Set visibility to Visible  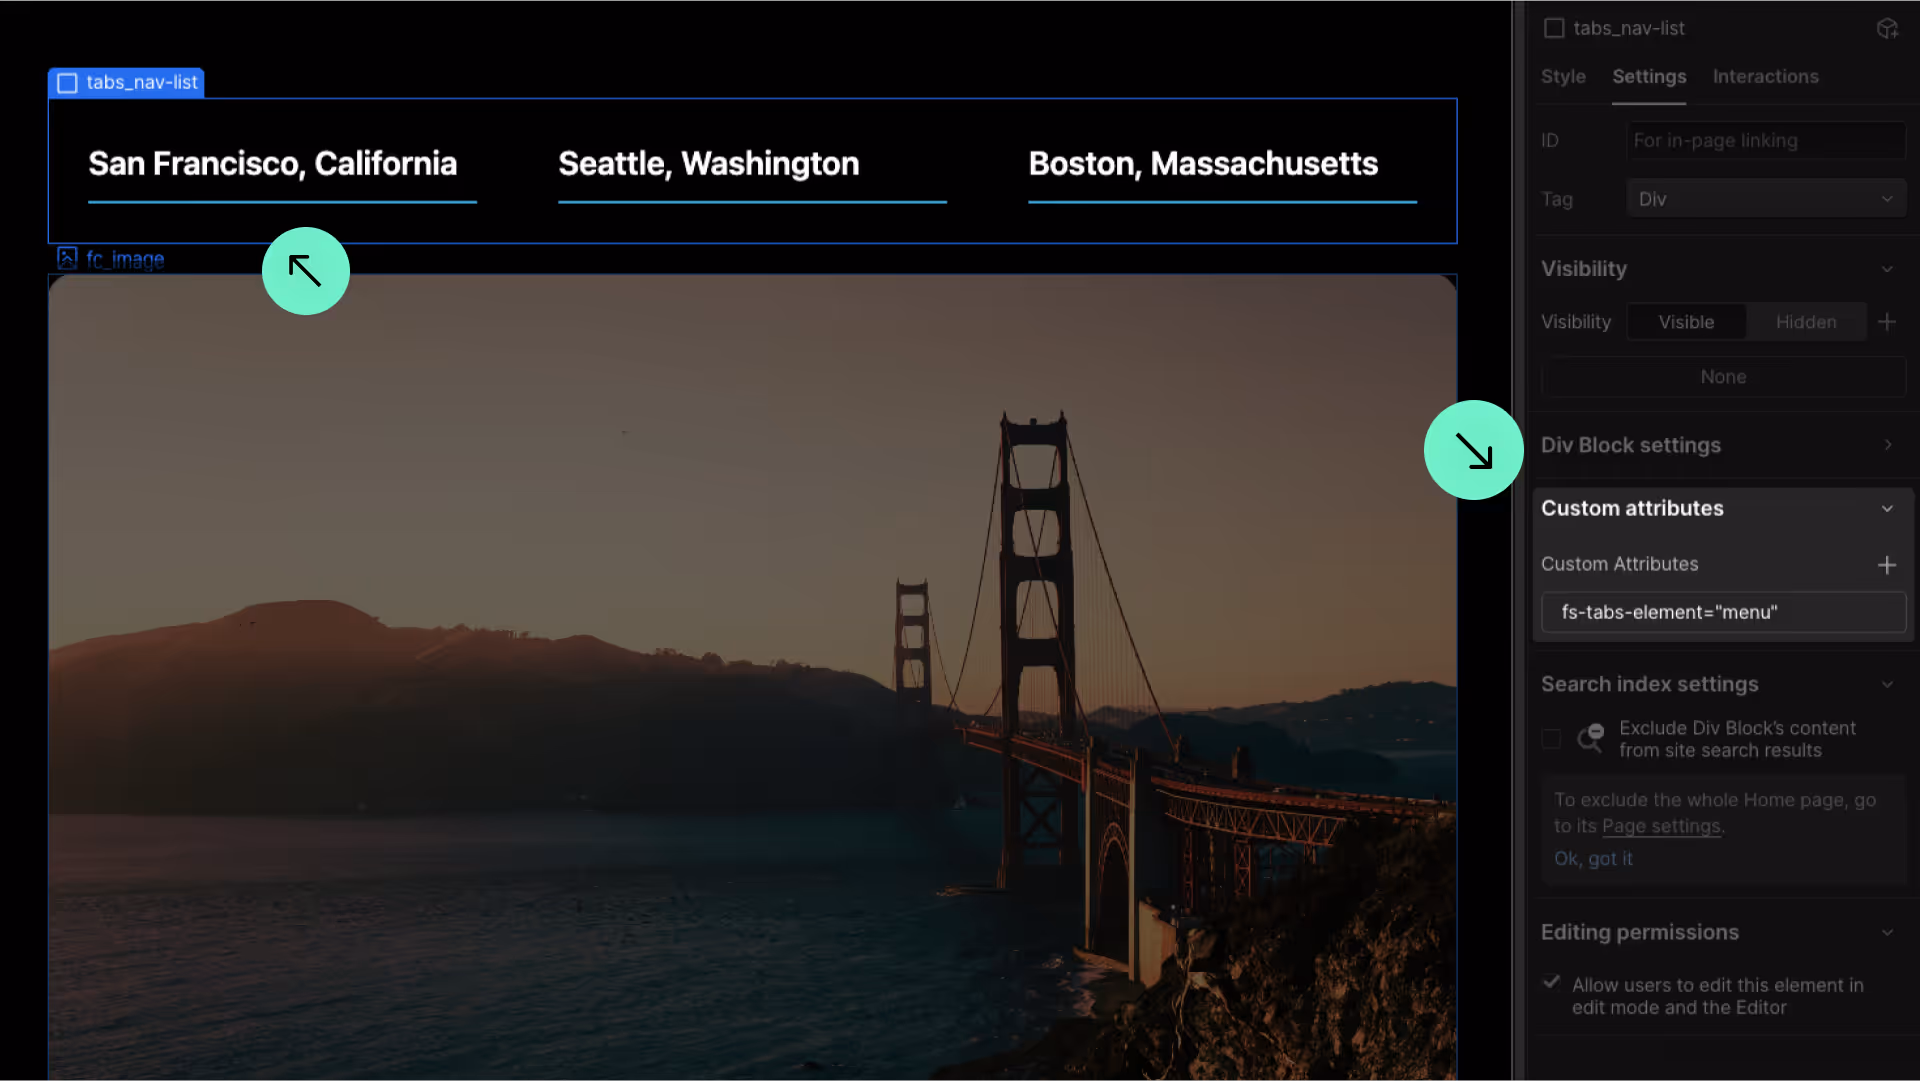coord(1686,322)
